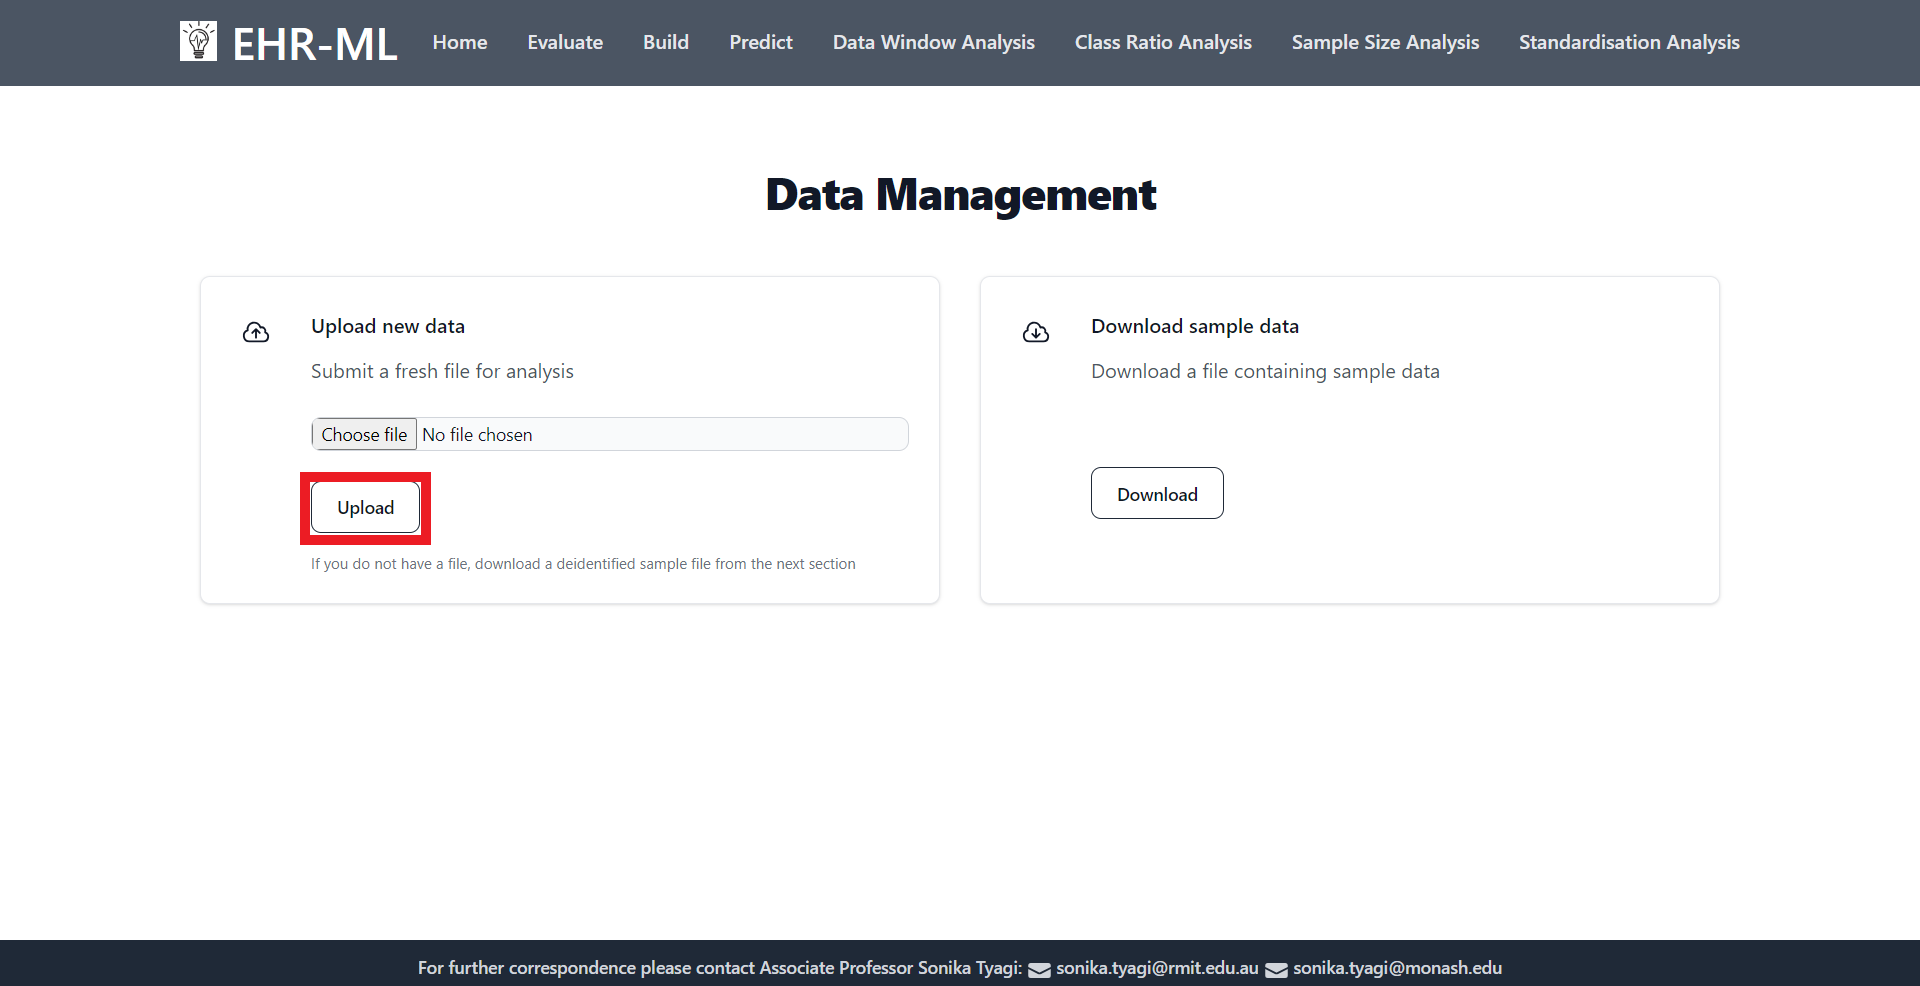Click the Choose file button
The height and width of the screenshot is (986, 1920).
point(364,434)
